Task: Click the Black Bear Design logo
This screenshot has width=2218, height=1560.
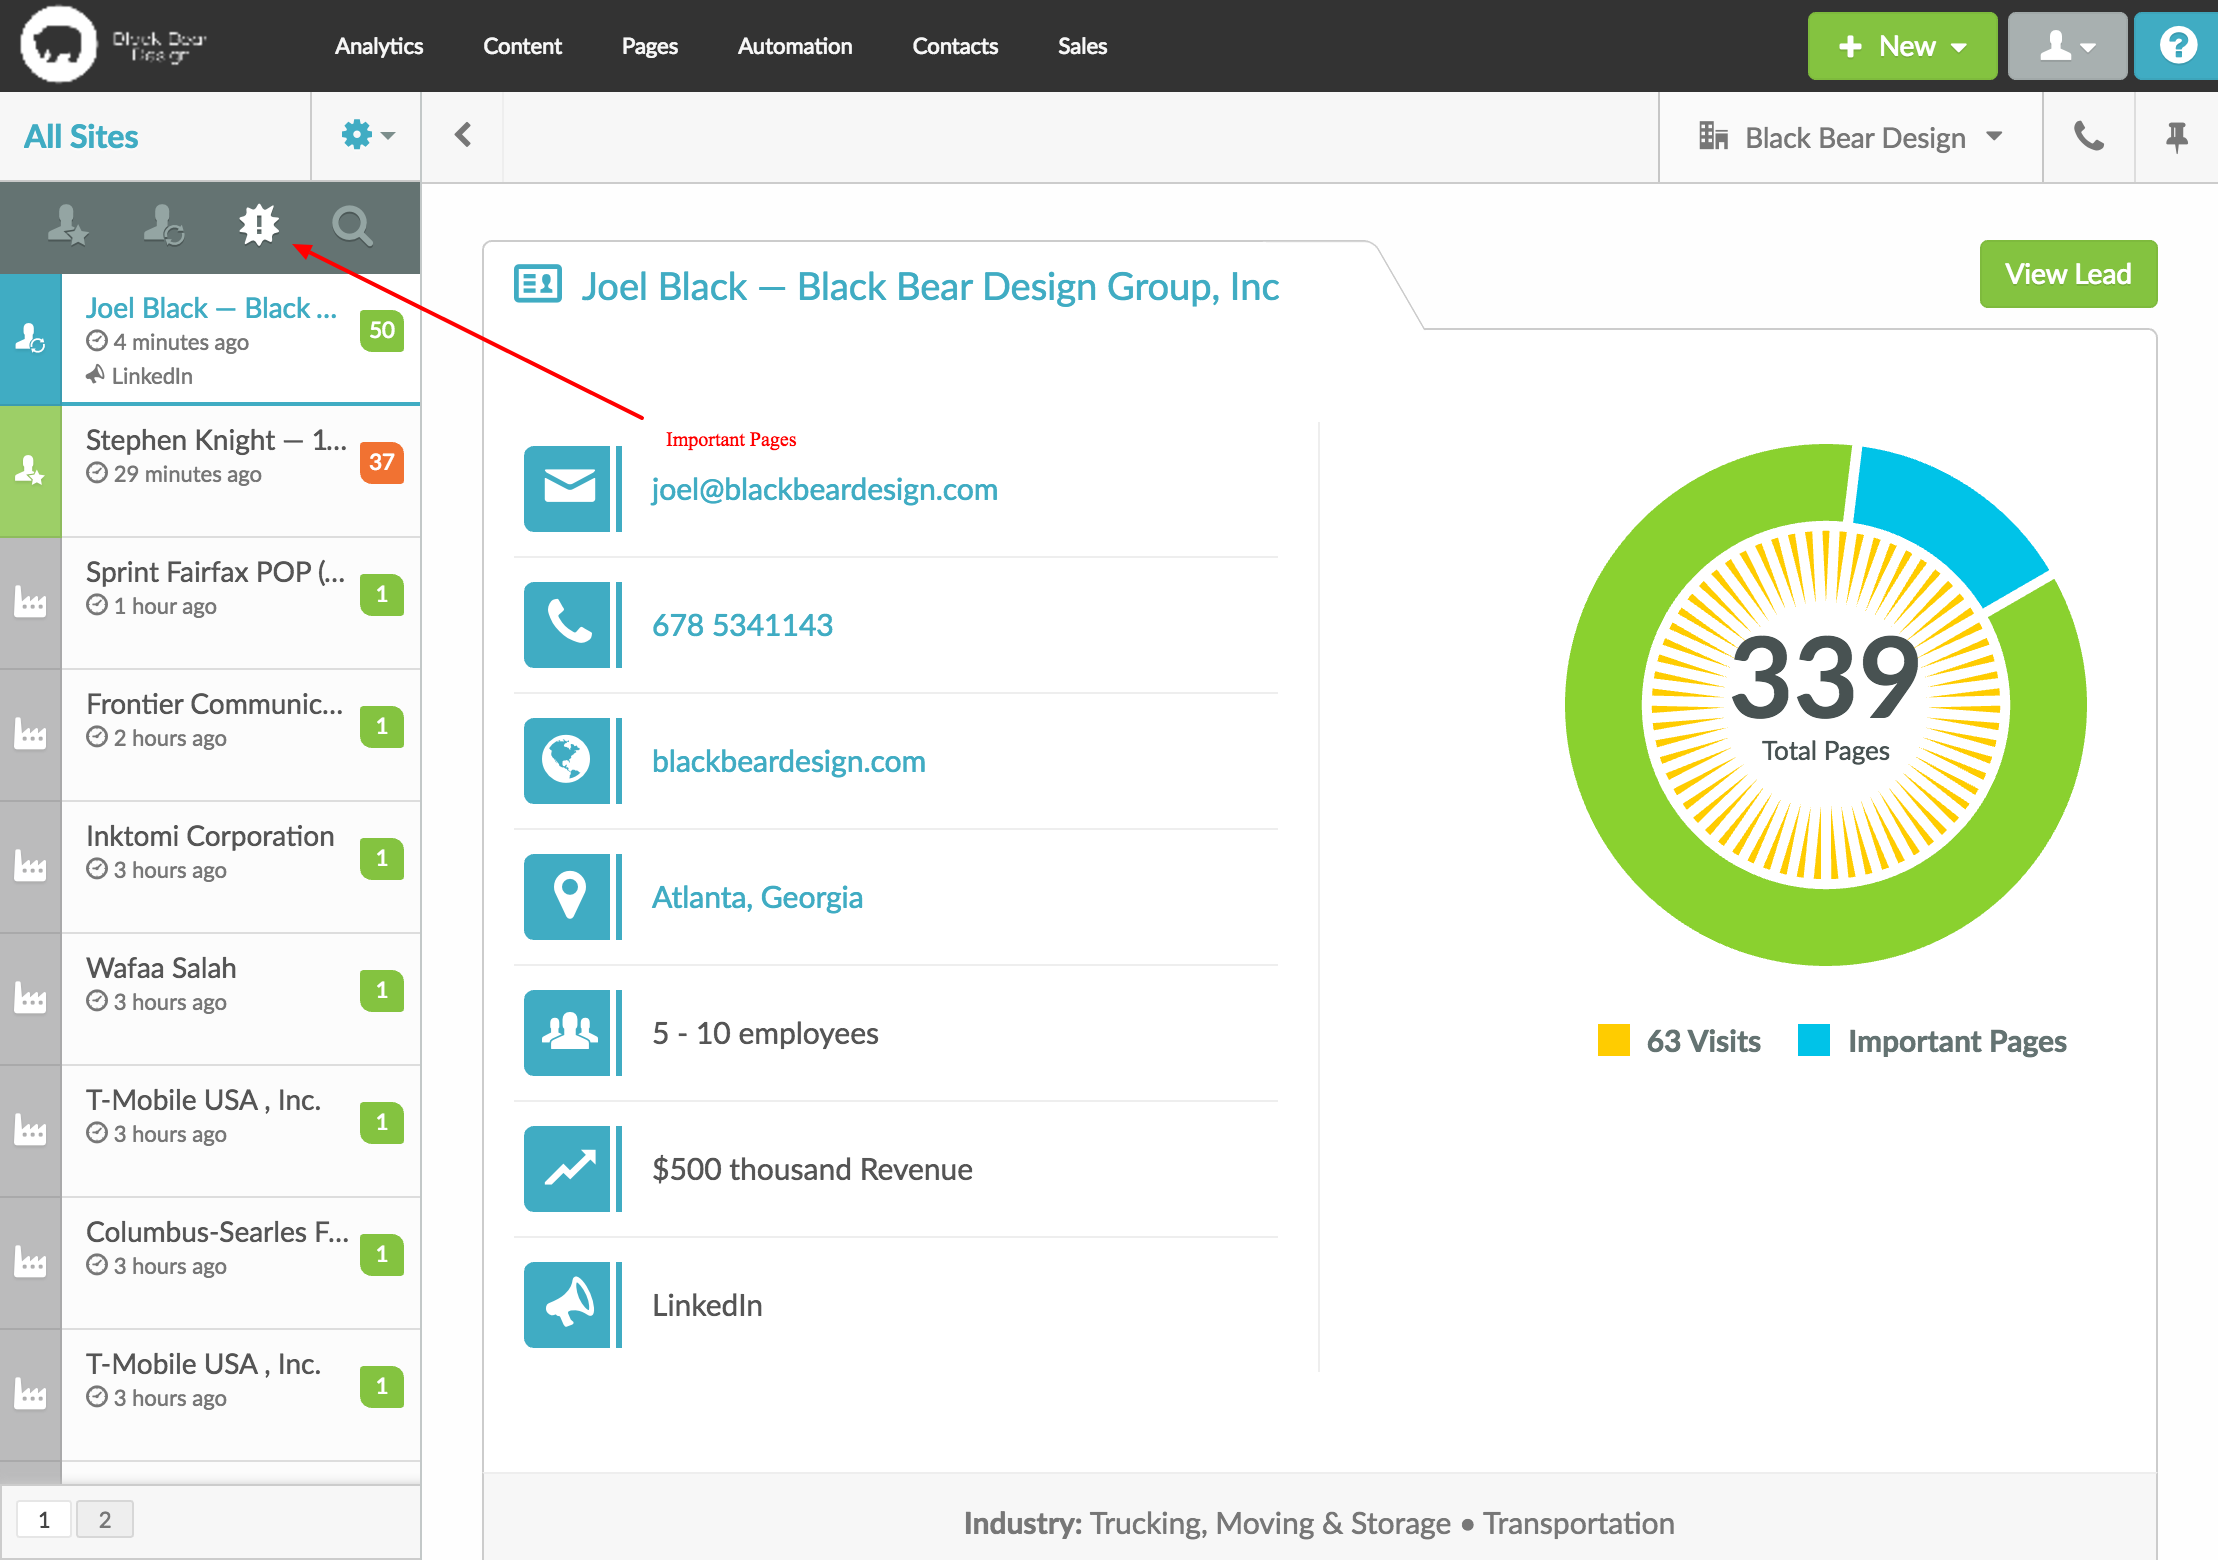Action: [x=59, y=45]
